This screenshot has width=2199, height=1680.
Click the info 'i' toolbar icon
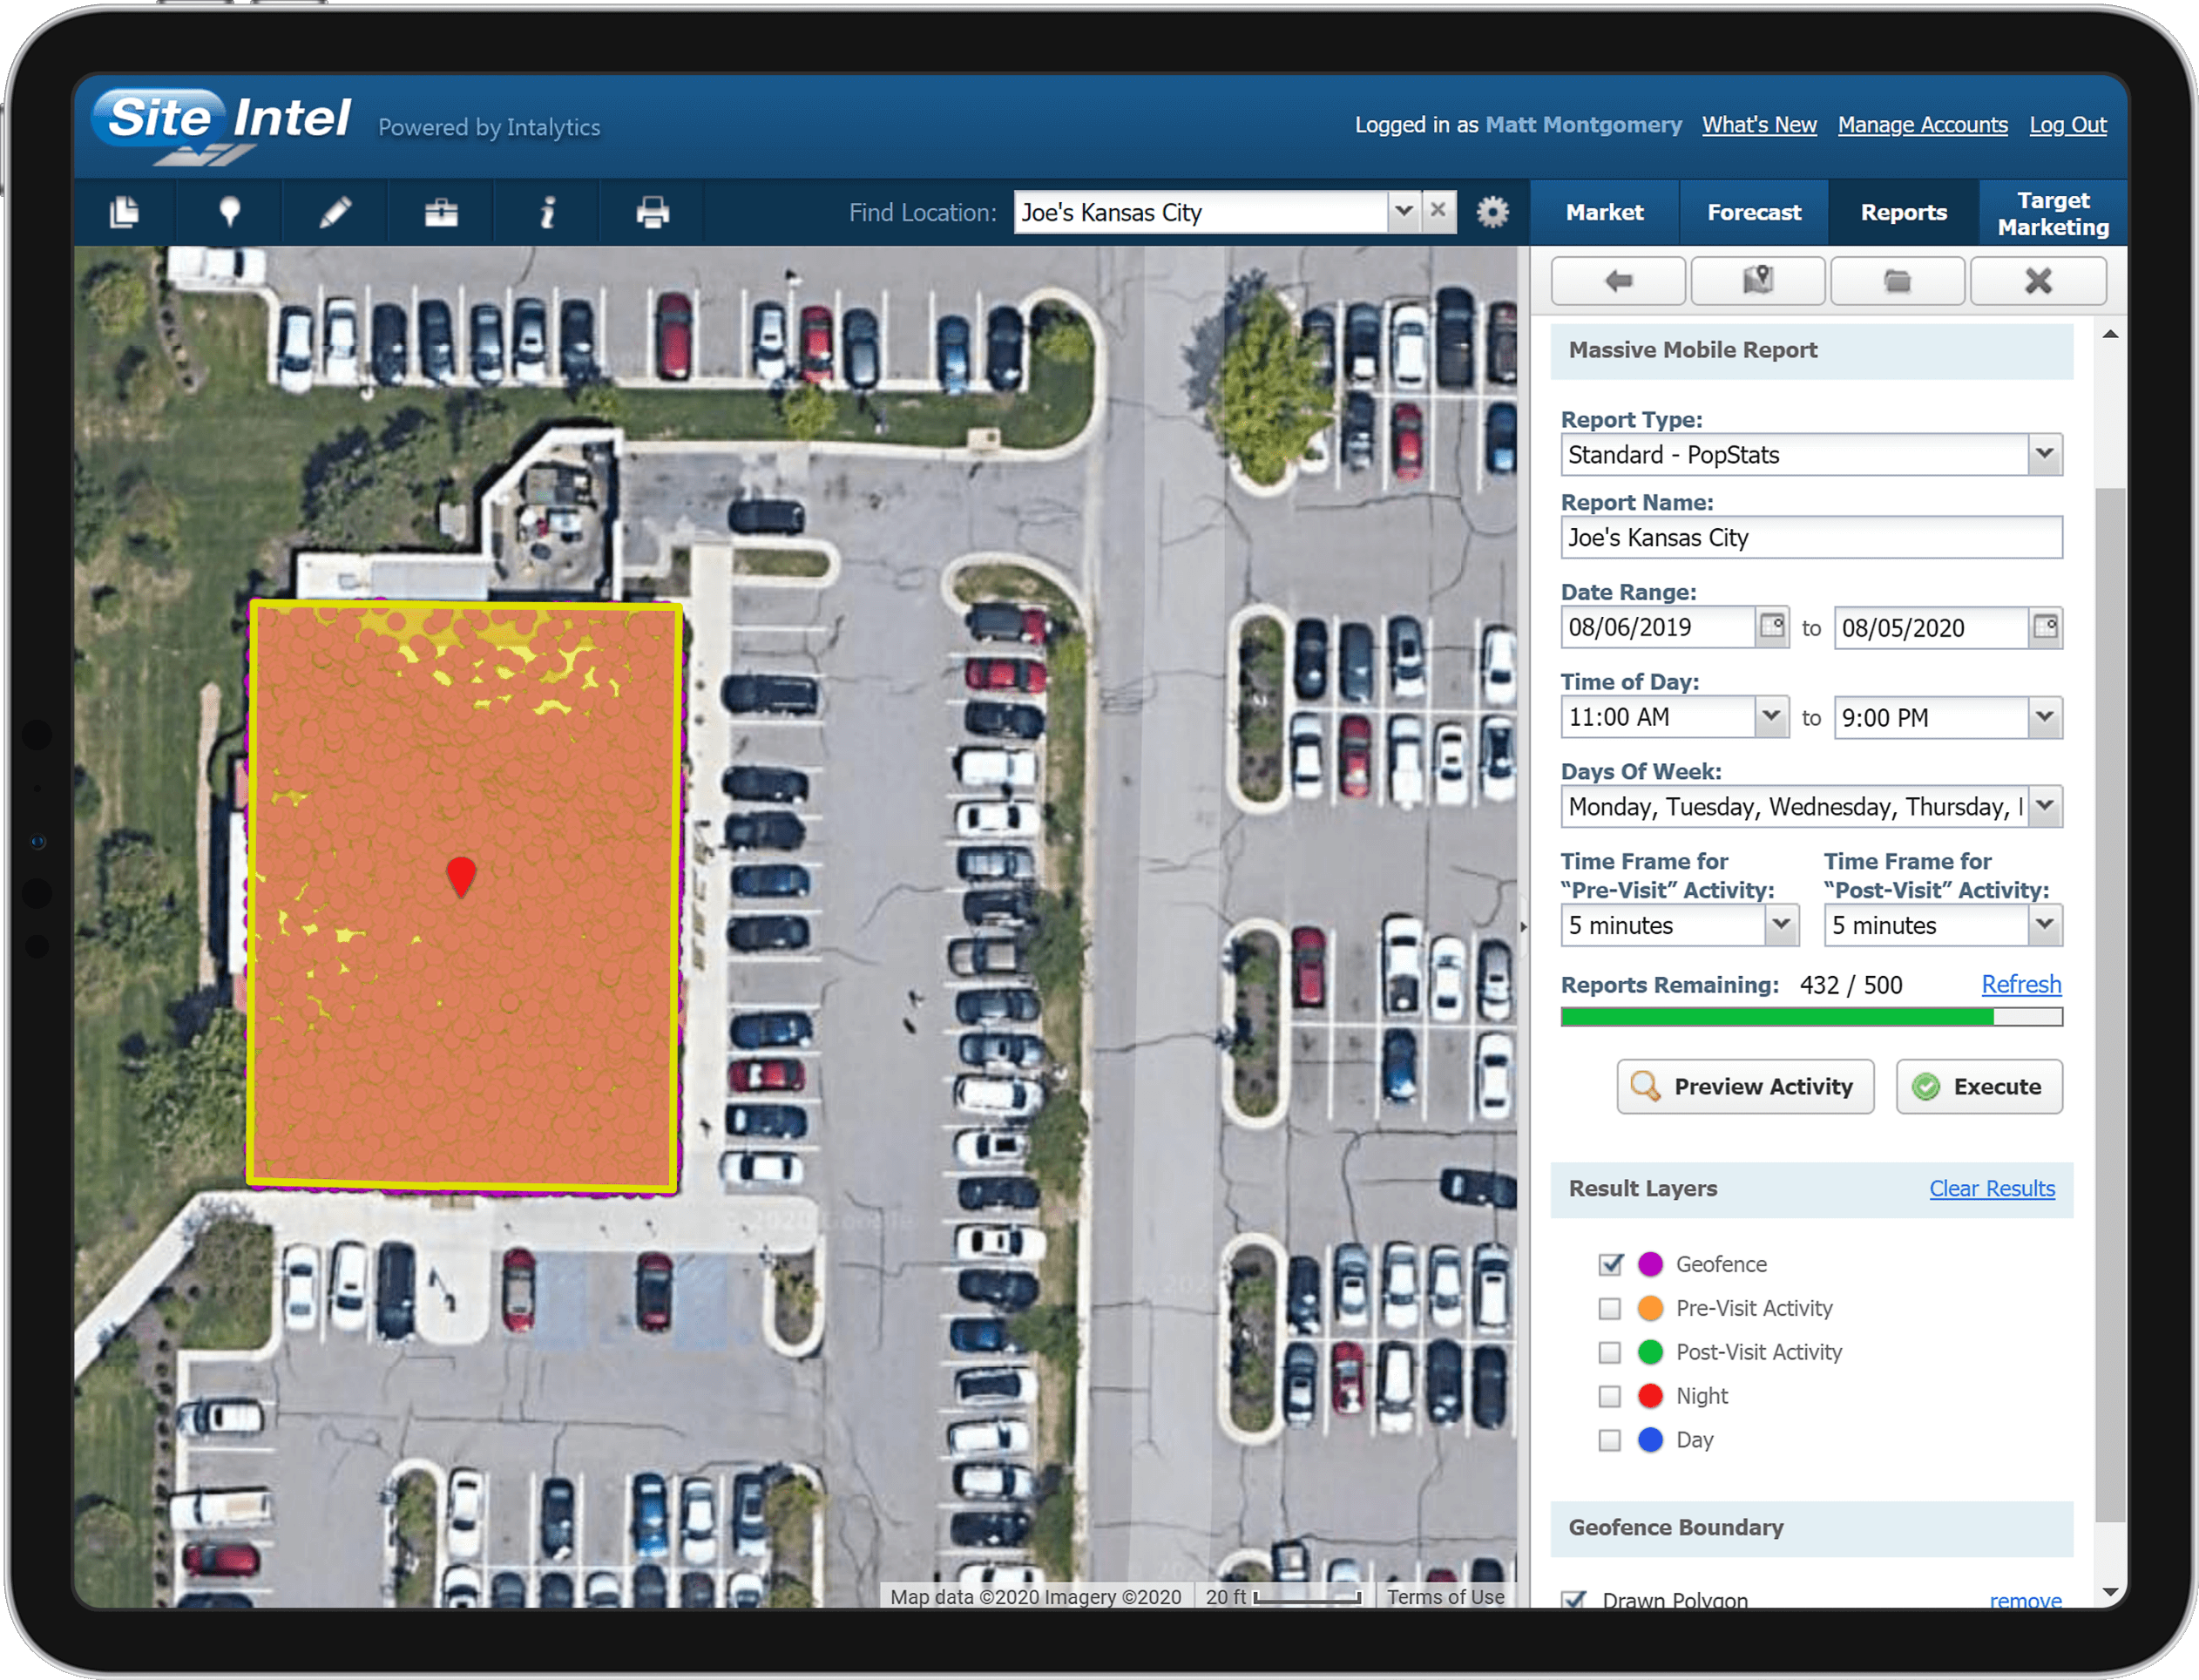(x=547, y=212)
